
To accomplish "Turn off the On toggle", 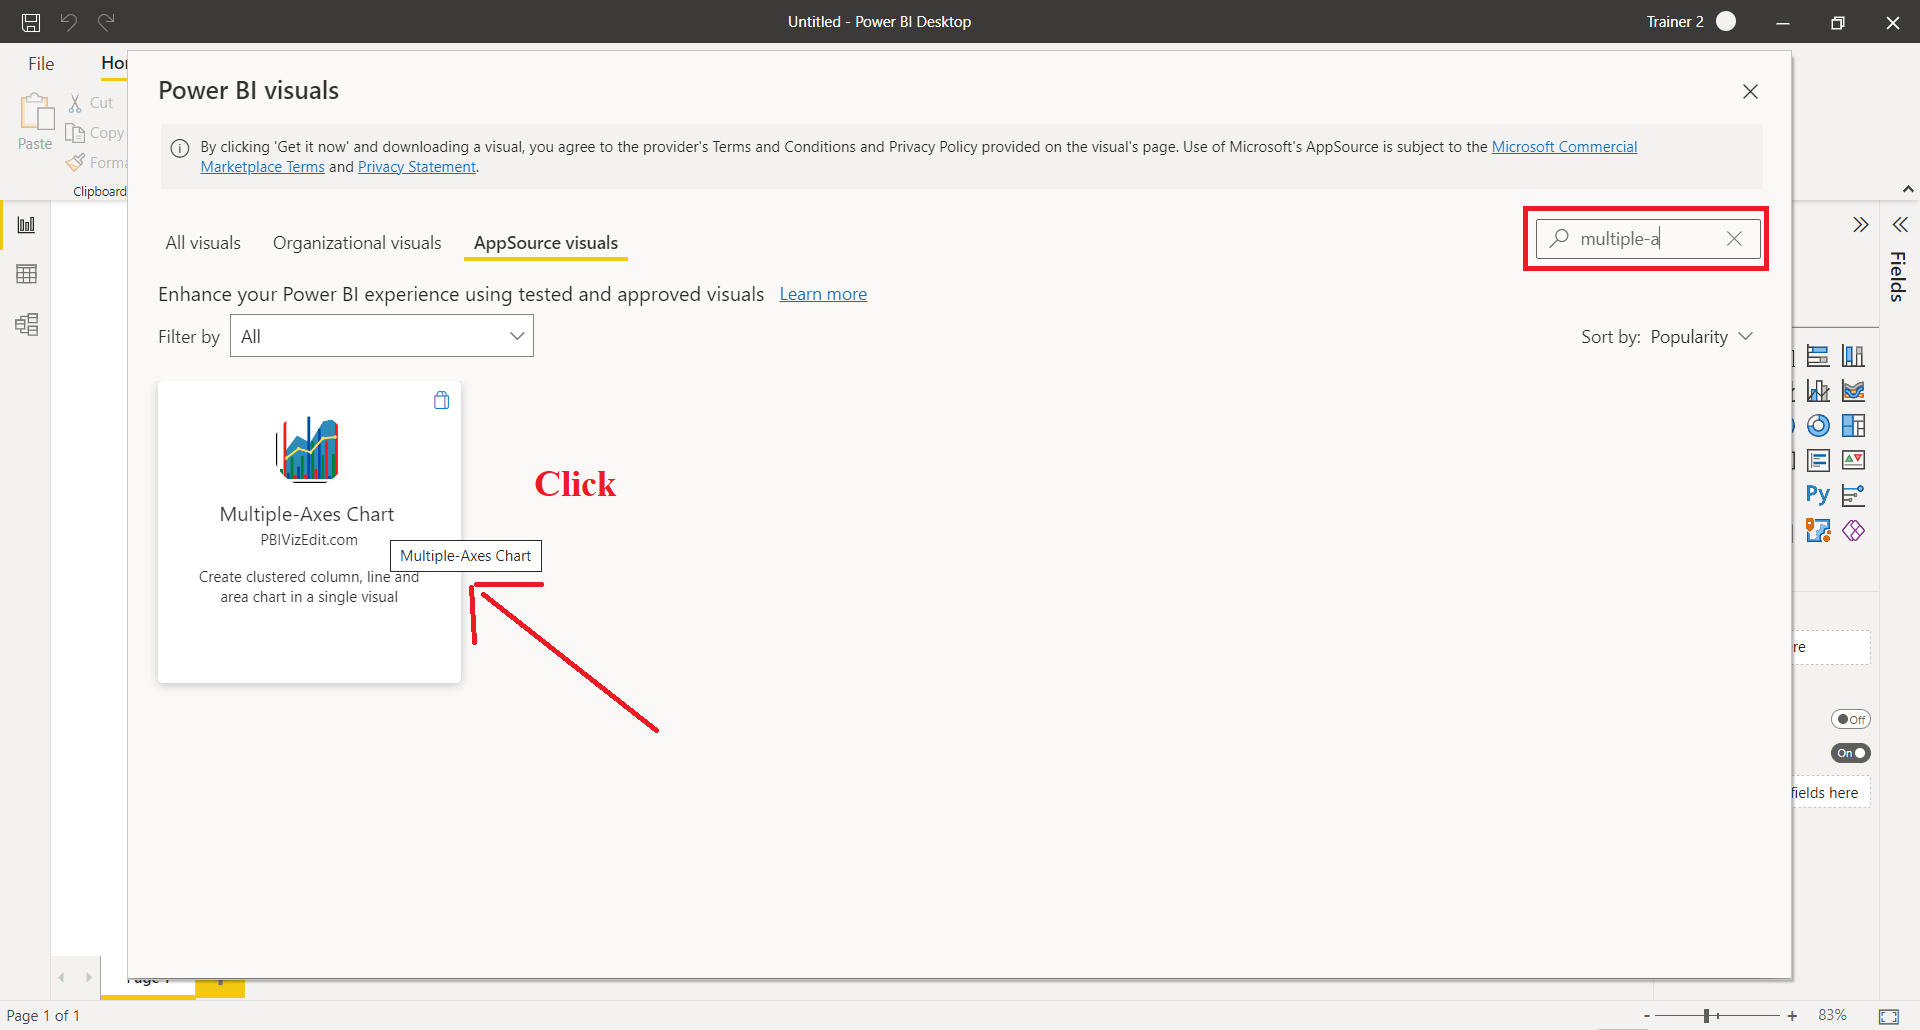I will coord(1849,753).
